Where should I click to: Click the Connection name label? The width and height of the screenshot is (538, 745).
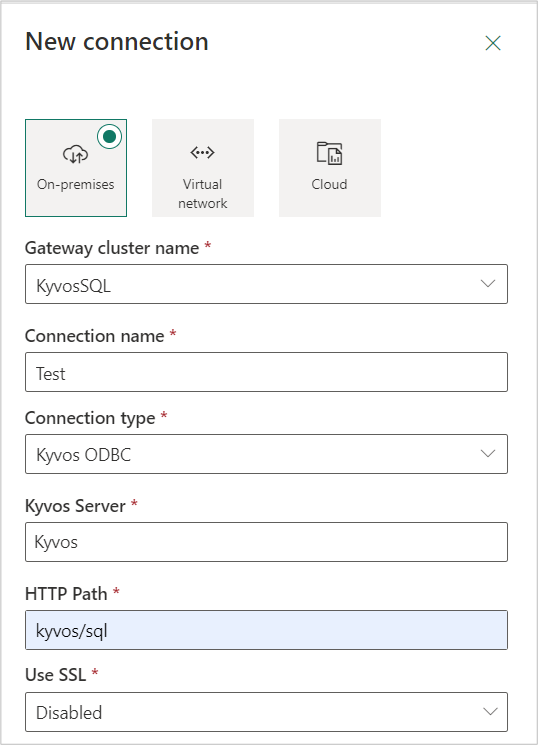95,336
